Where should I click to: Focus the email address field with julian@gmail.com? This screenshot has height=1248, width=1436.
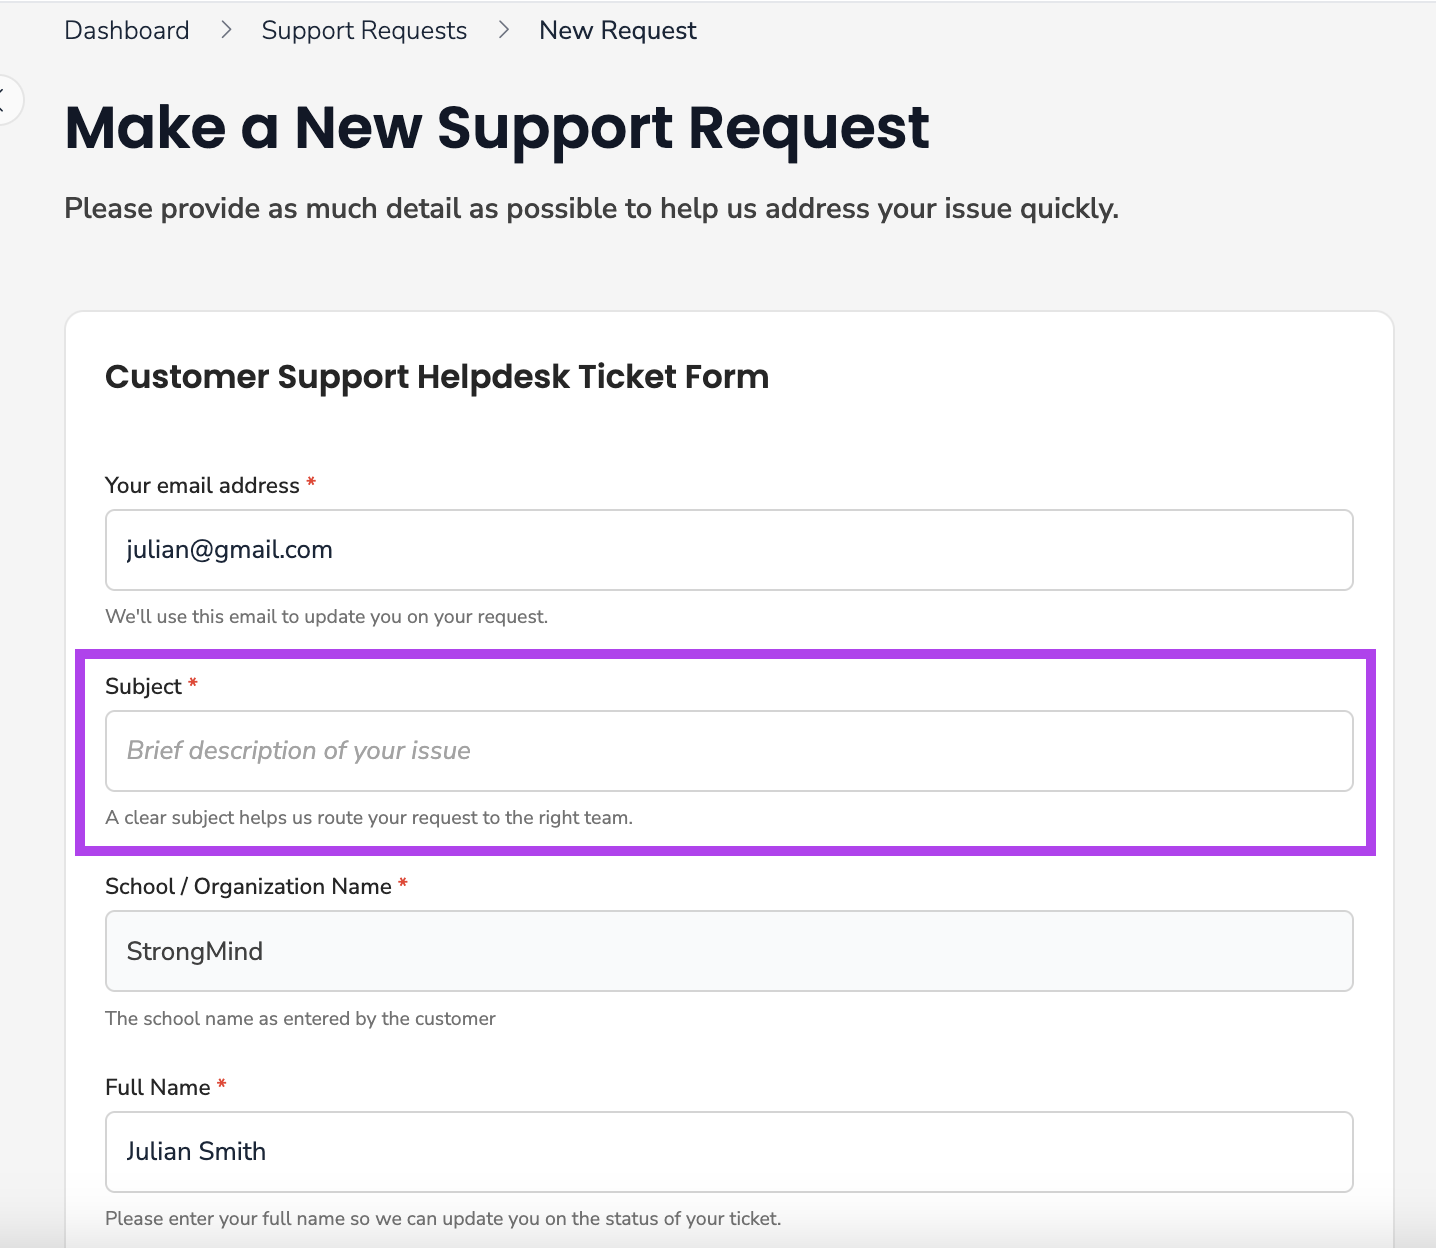(728, 550)
